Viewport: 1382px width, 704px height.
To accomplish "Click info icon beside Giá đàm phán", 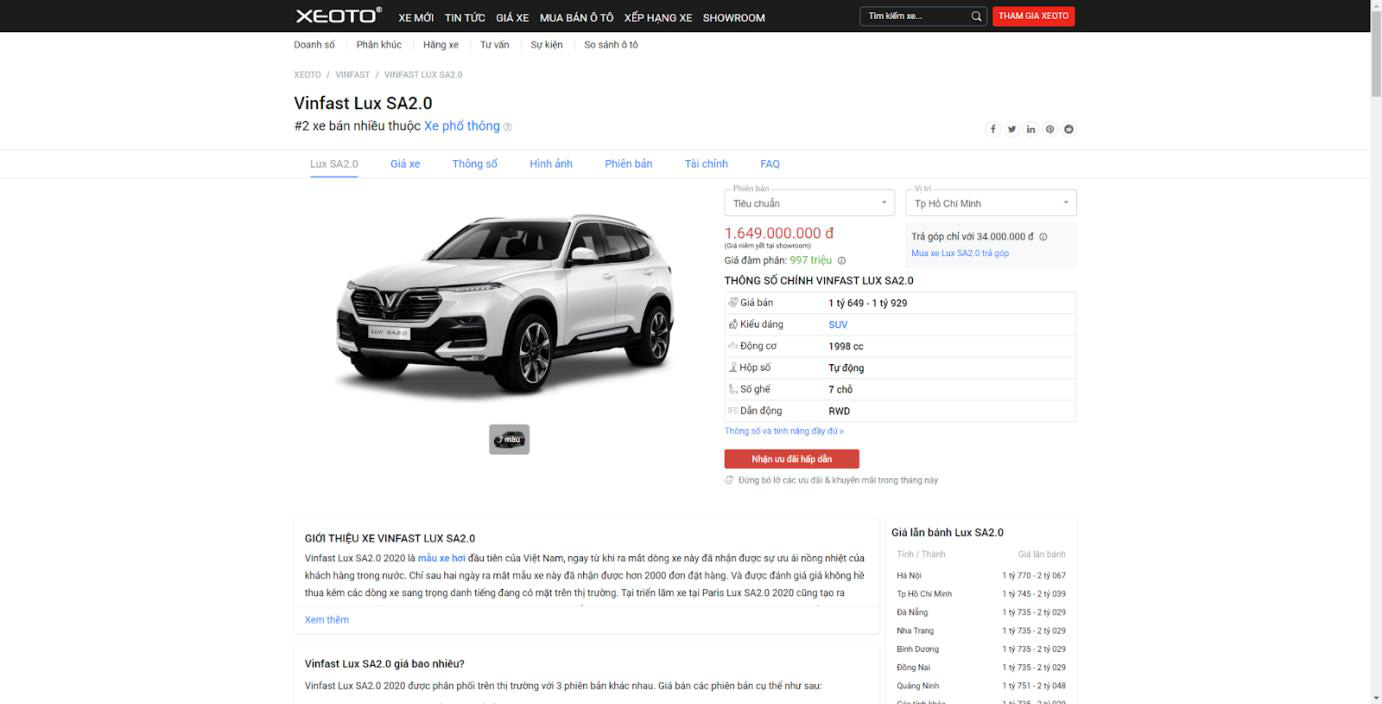I will tap(841, 260).
